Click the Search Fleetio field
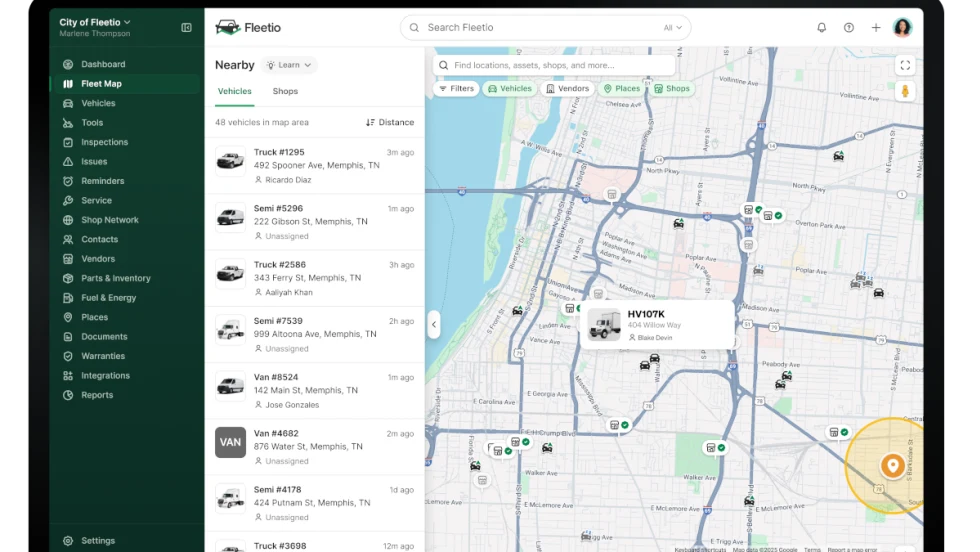 pos(545,28)
